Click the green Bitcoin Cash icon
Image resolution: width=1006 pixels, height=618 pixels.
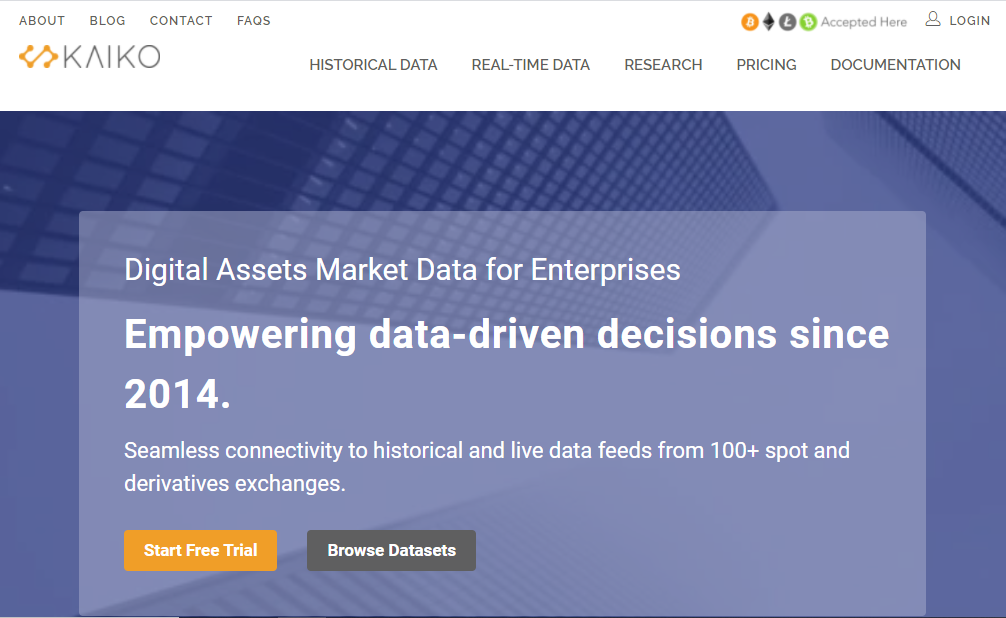806,21
